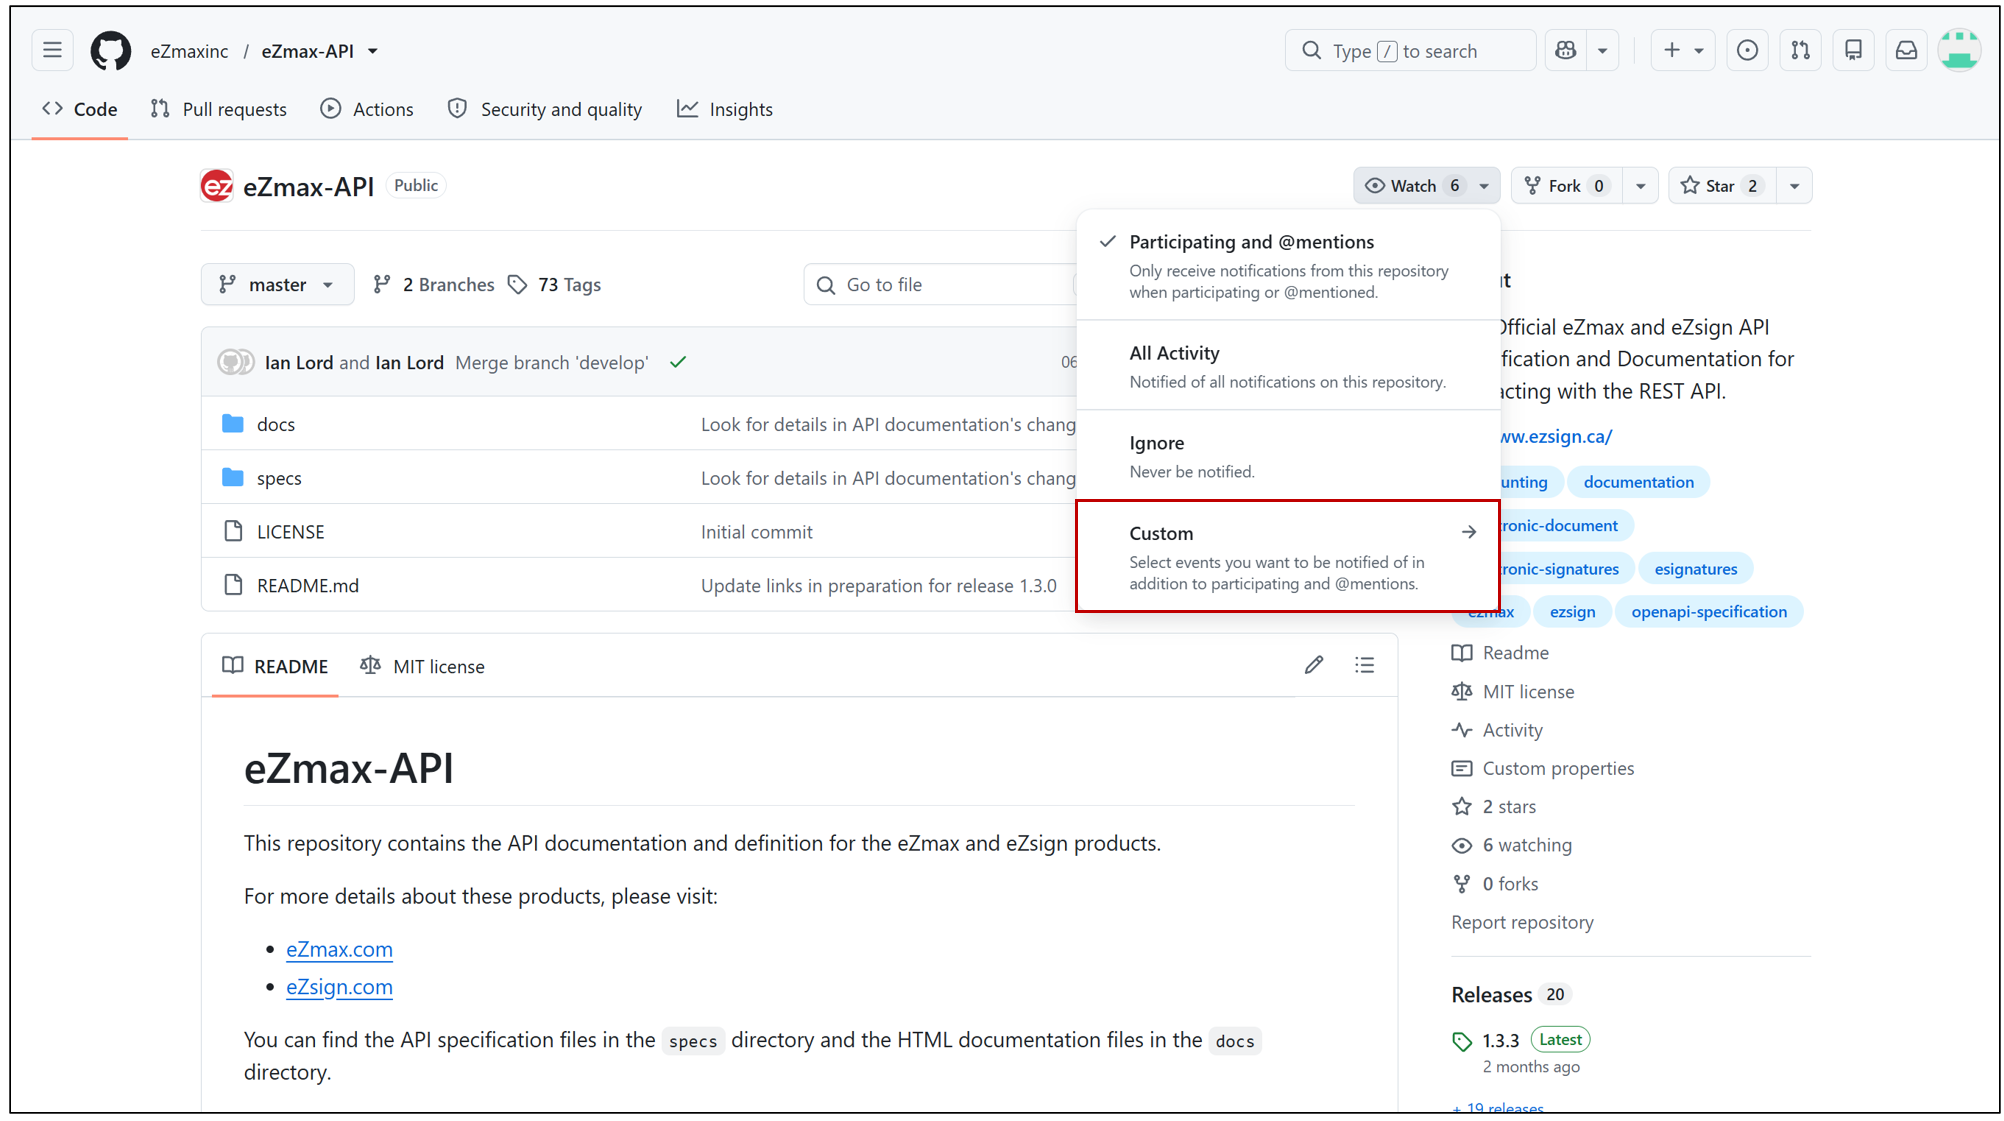Open the LICENSE file
This screenshot has width=2004, height=1121.
pyautogui.click(x=290, y=532)
